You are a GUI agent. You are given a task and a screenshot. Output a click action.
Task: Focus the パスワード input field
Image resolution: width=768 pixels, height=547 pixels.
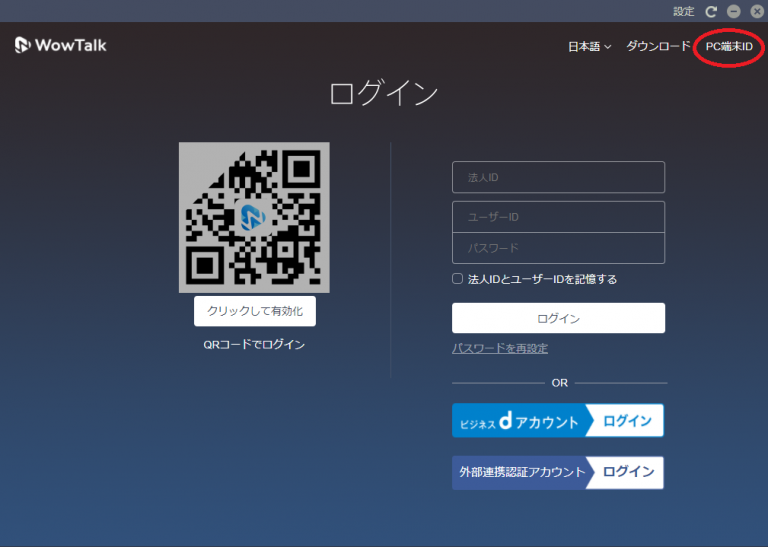tap(558, 248)
